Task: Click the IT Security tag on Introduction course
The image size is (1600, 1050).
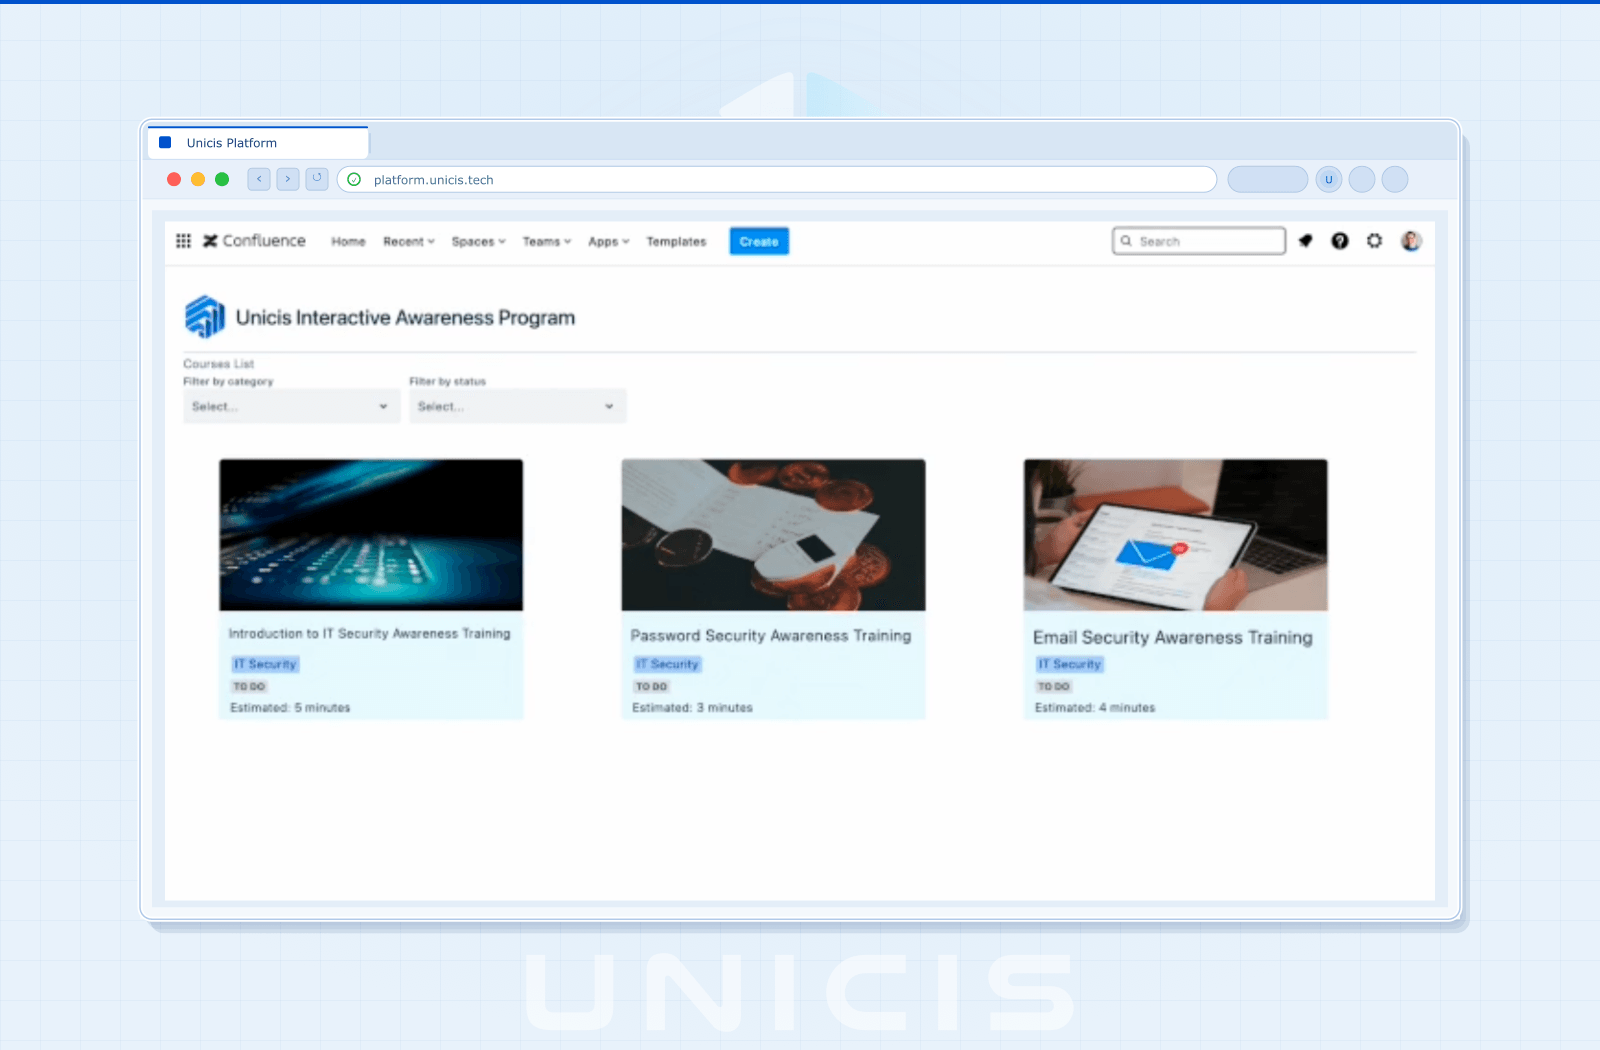Action: pos(265,664)
